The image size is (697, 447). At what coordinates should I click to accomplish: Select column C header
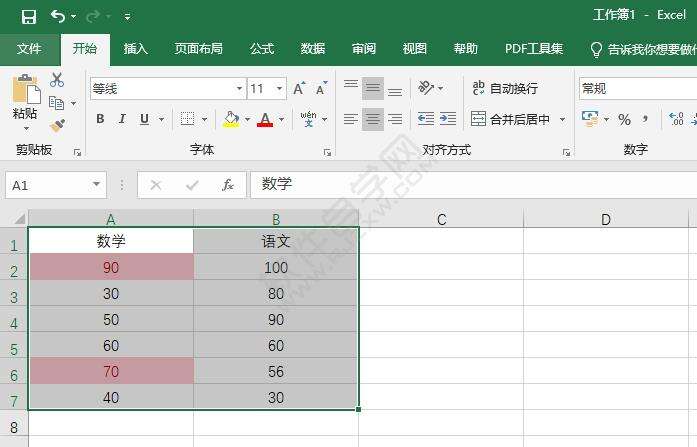(441, 219)
